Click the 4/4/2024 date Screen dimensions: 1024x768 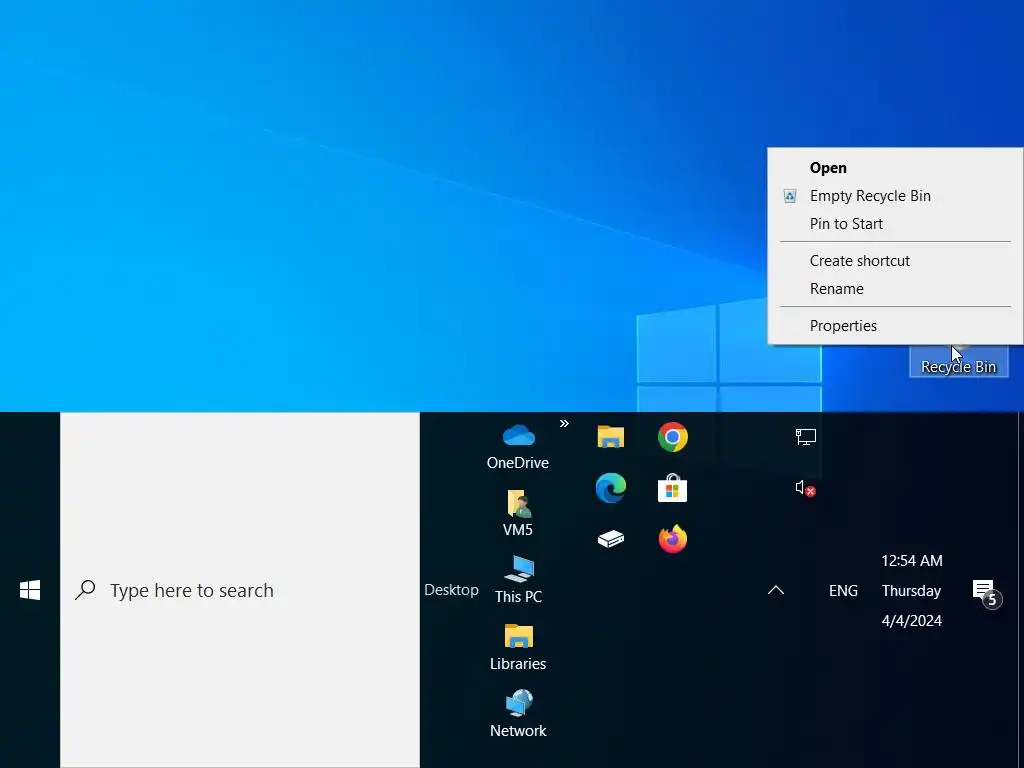(x=912, y=620)
